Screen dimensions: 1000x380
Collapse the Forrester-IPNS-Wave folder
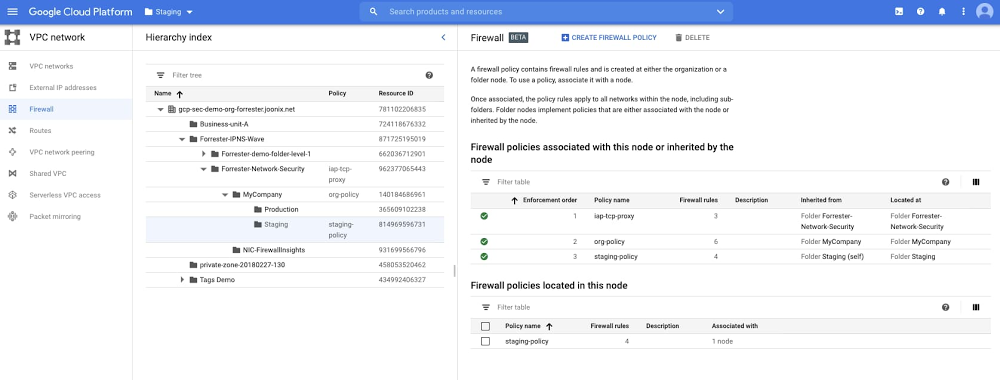point(182,139)
